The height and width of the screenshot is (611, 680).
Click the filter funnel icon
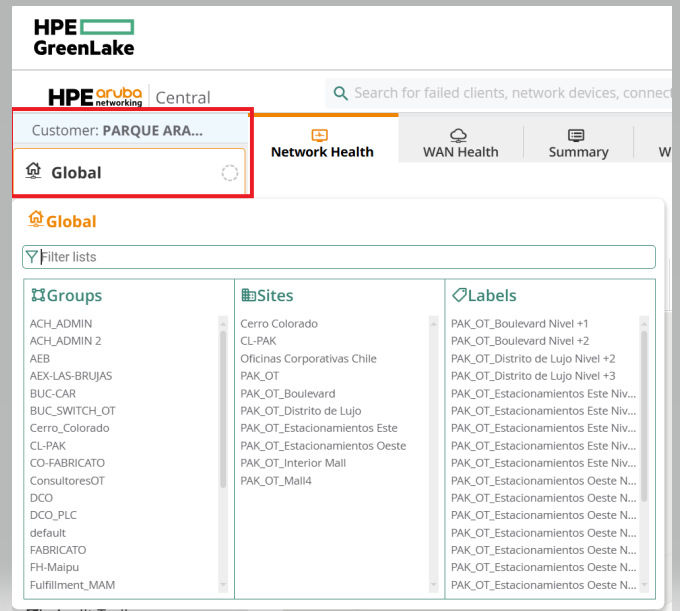(31, 257)
